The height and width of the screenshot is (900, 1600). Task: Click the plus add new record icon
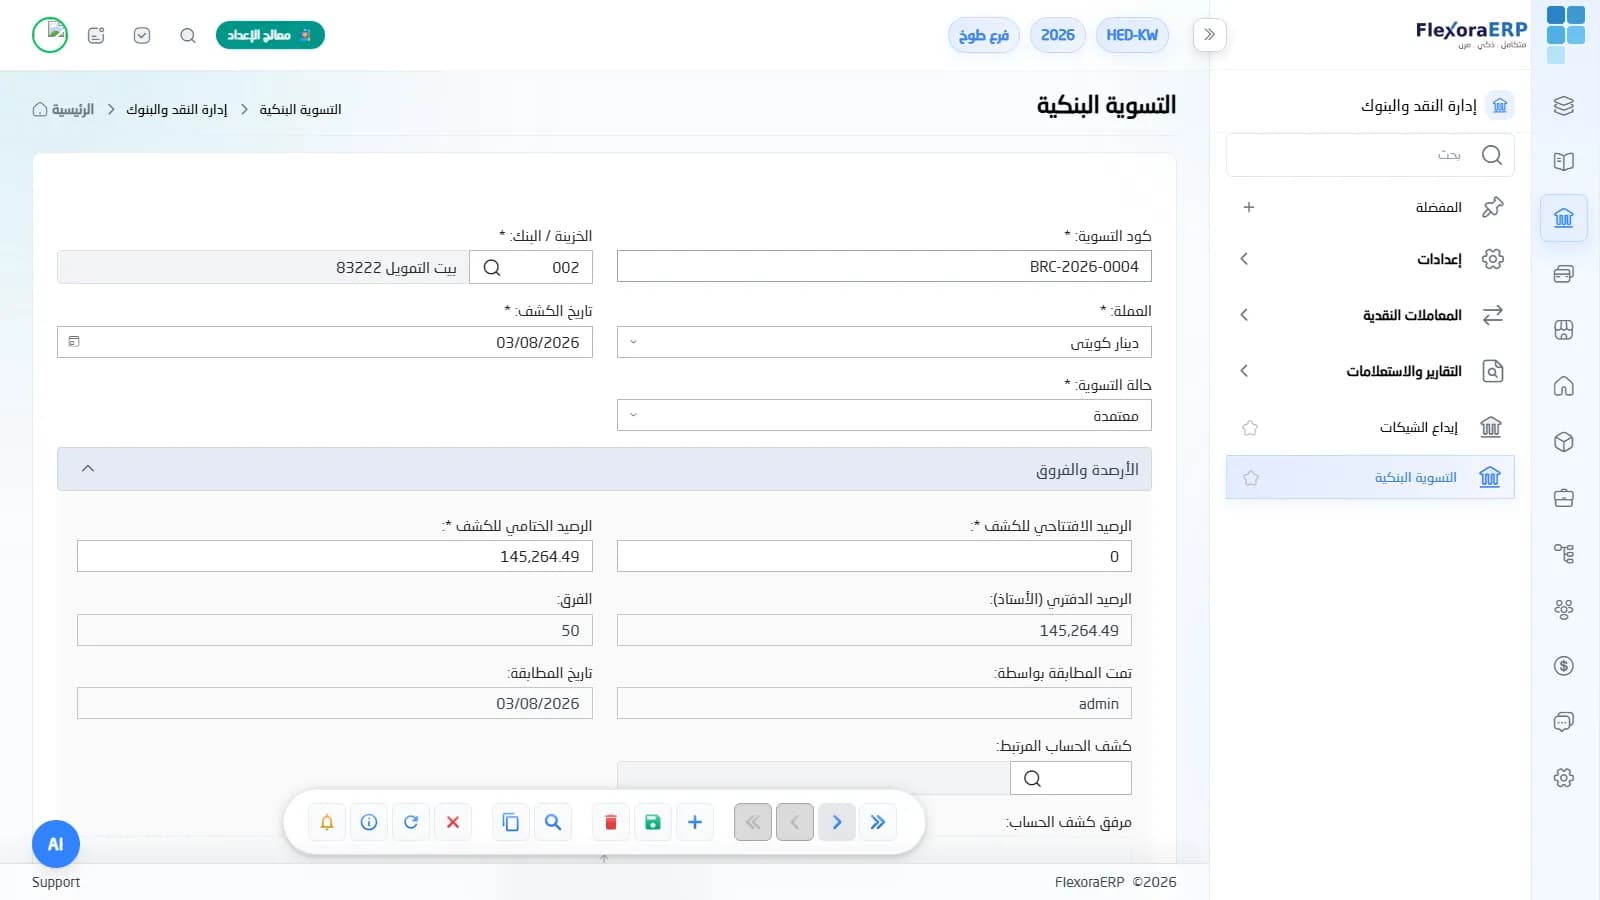[x=695, y=822]
